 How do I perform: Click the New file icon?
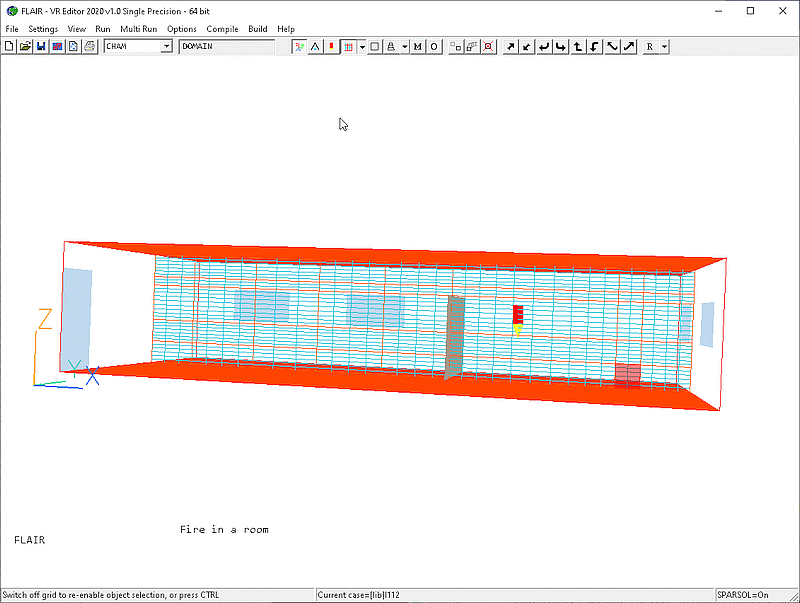coord(9,46)
